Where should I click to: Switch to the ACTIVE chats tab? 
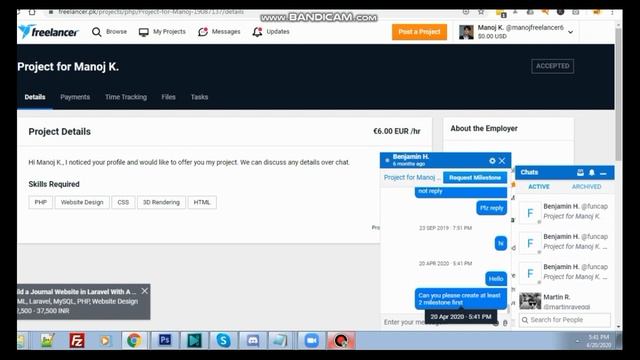pos(539,187)
